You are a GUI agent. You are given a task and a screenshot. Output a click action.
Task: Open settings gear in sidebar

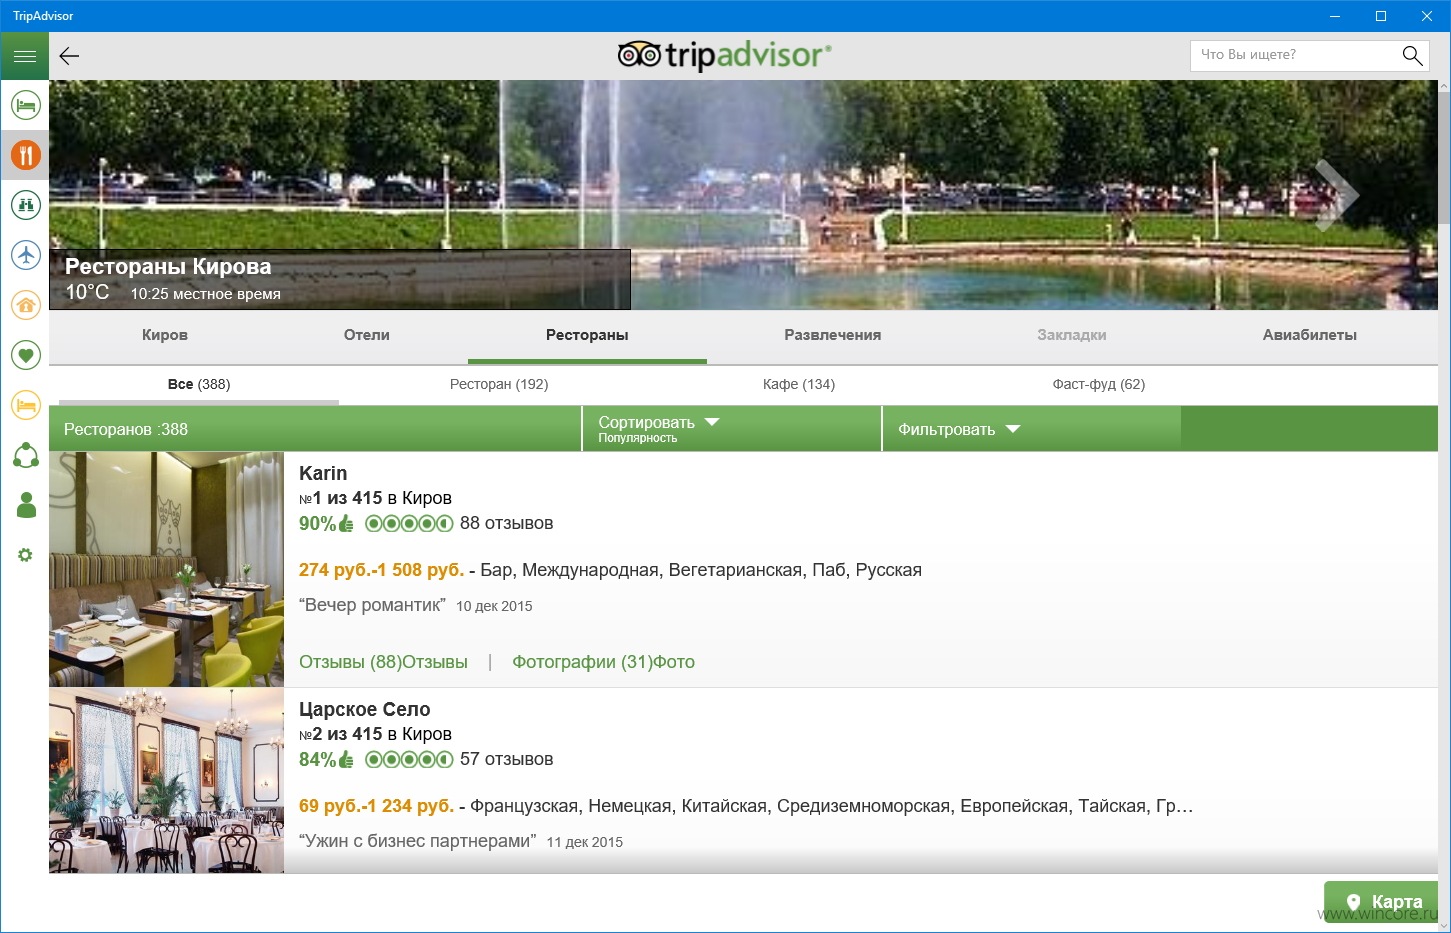click(x=25, y=555)
